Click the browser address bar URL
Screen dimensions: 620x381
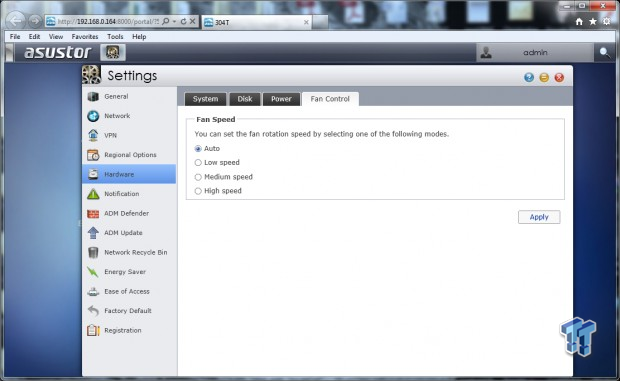click(108, 21)
